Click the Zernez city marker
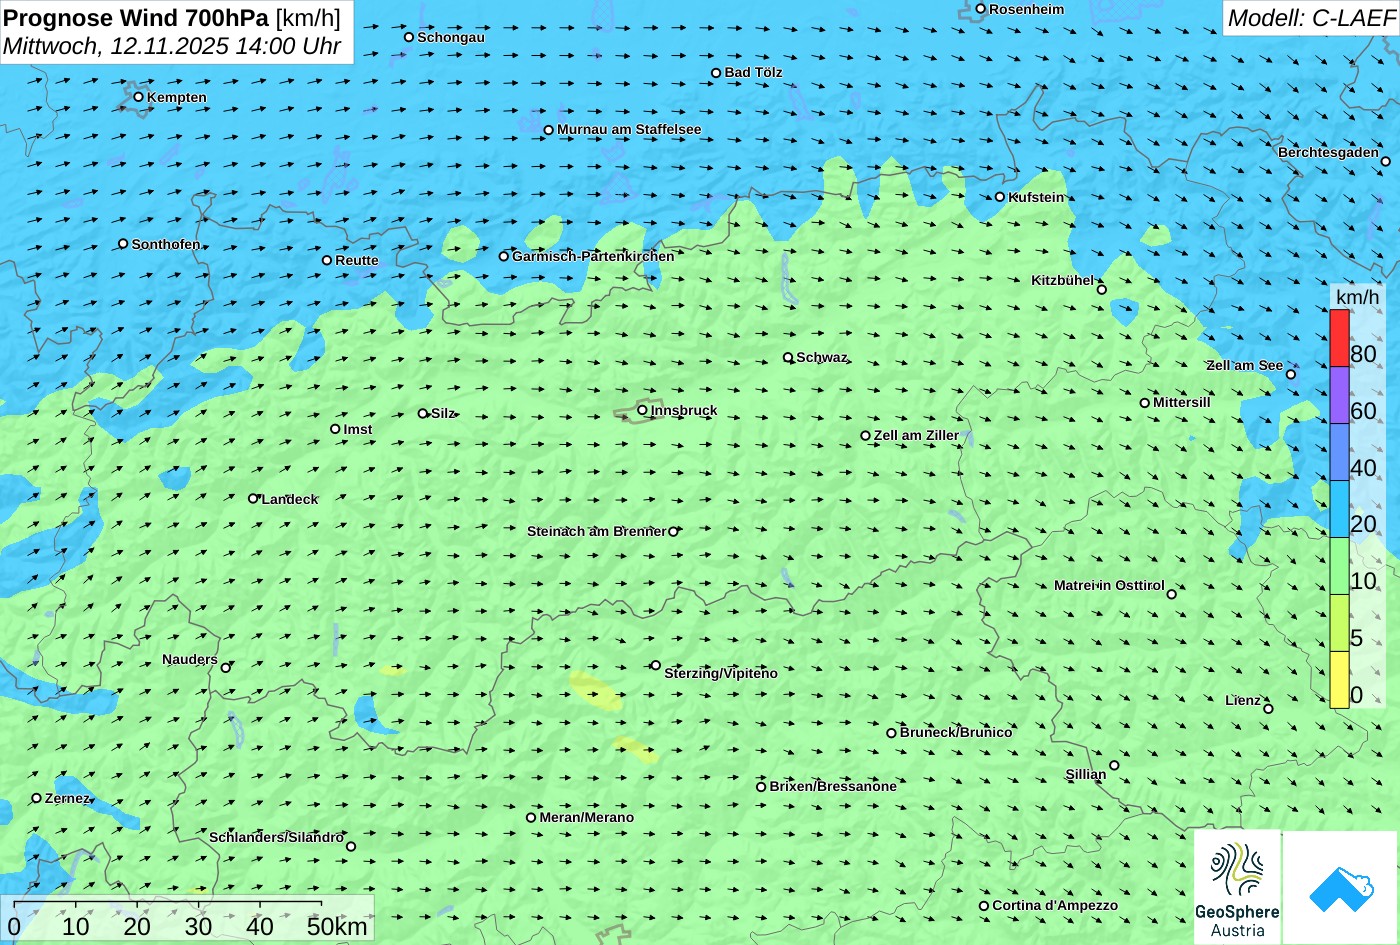Viewport: 1400px width, 945px height. tap(36, 798)
